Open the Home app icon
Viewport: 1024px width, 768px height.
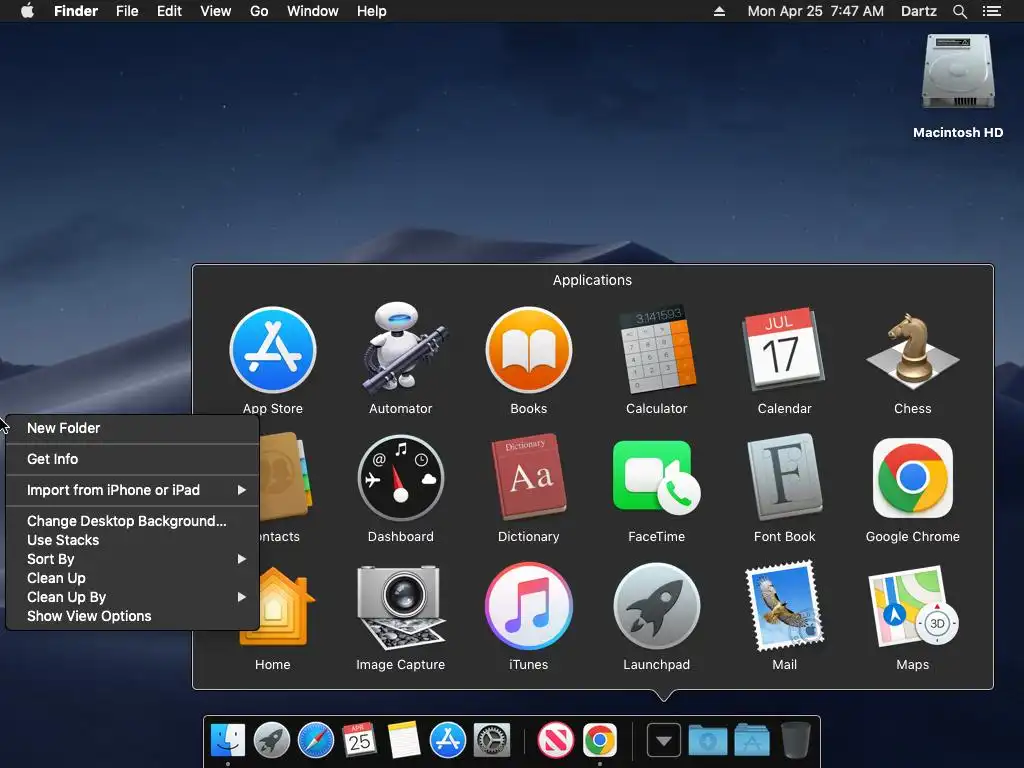tap(281, 607)
